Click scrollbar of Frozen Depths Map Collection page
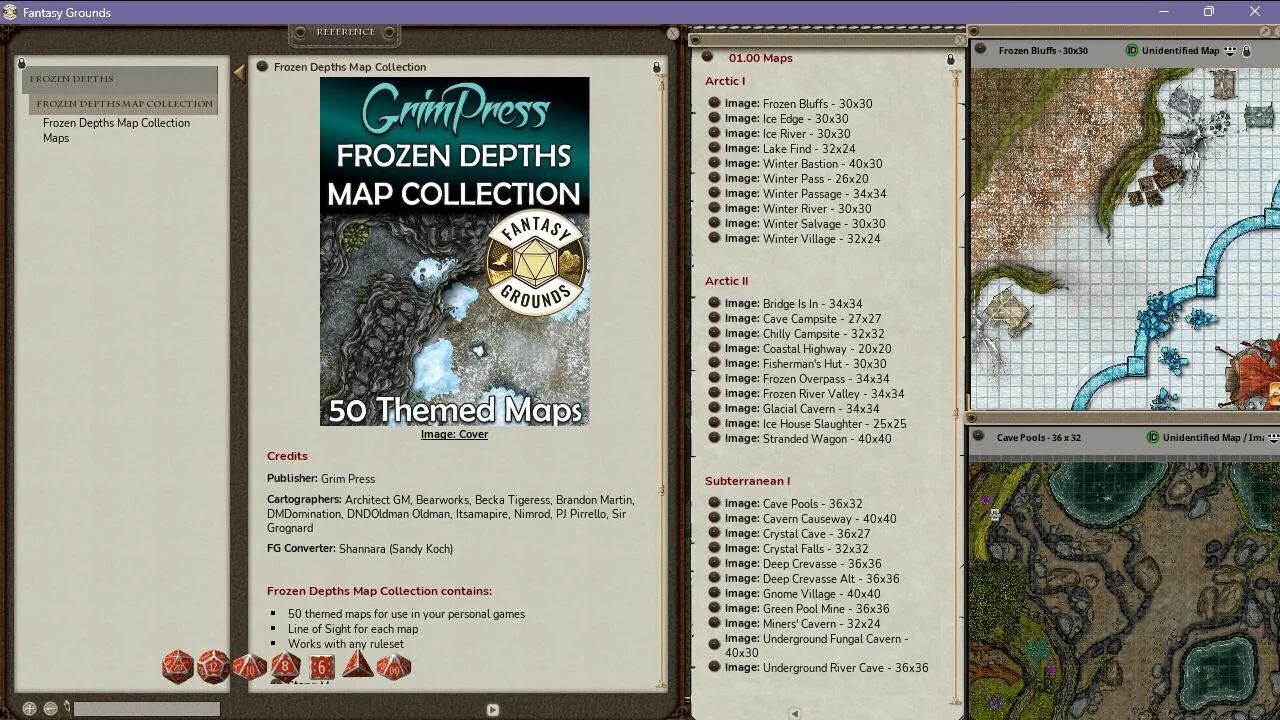This screenshot has width=1280, height=720. (661, 380)
